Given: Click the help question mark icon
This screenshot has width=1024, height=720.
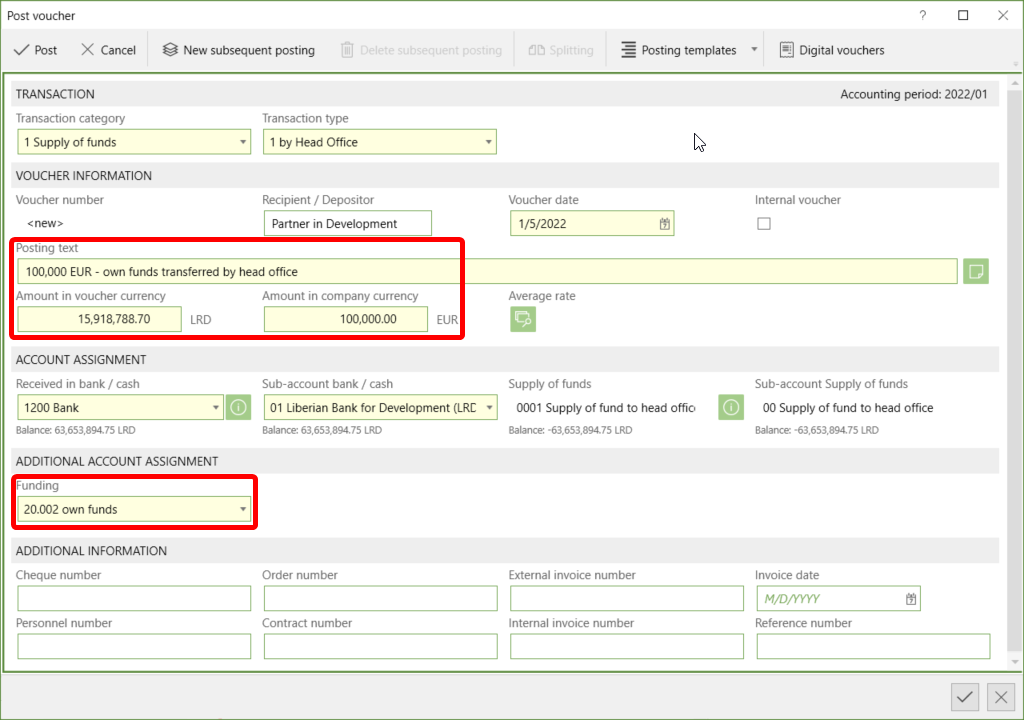Looking at the screenshot, I should (x=922, y=15).
